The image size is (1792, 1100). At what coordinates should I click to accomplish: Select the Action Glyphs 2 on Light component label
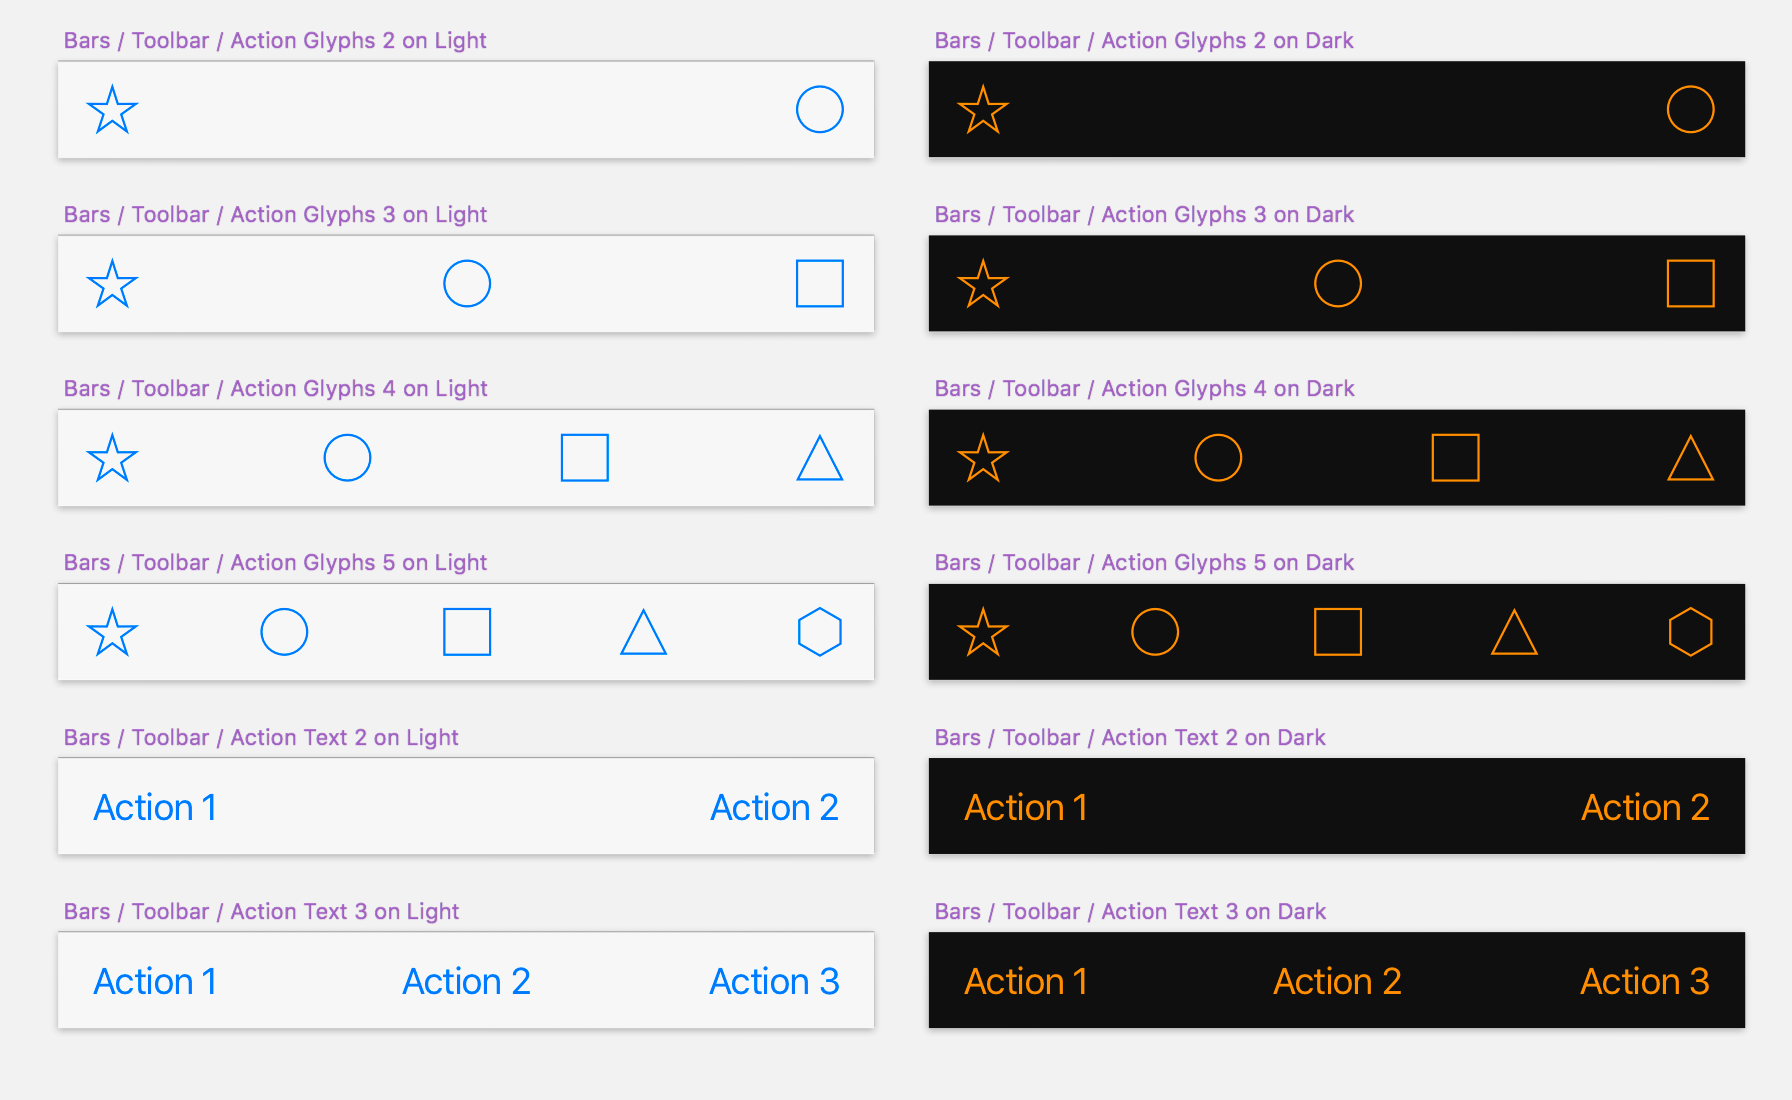275,40
